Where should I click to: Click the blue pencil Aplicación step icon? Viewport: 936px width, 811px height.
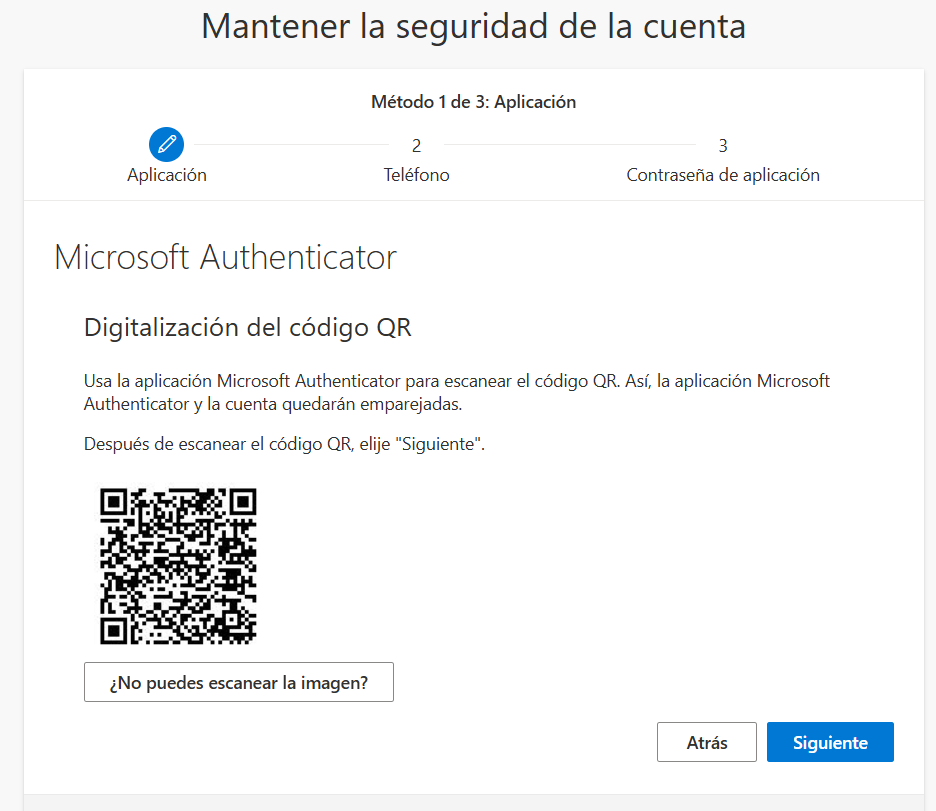[x=166, y=144]
